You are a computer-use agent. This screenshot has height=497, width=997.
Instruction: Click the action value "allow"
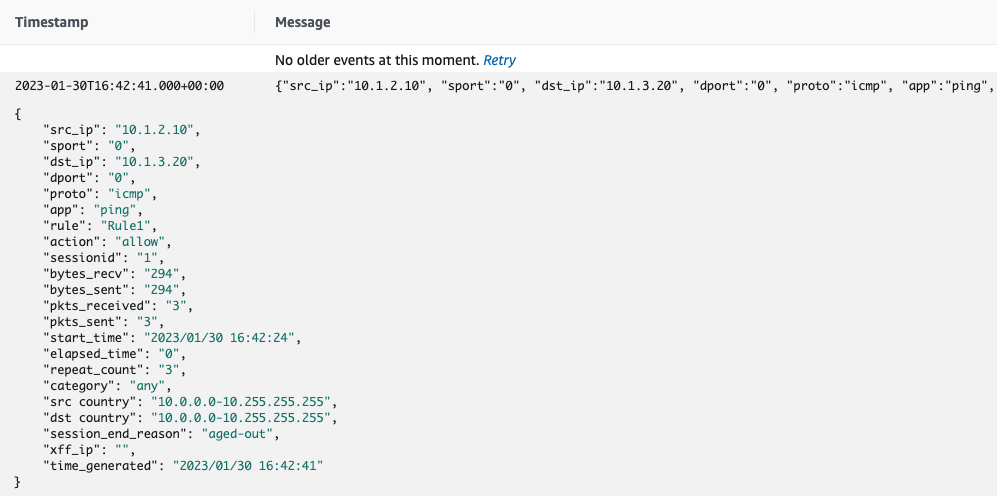point(144,241)
